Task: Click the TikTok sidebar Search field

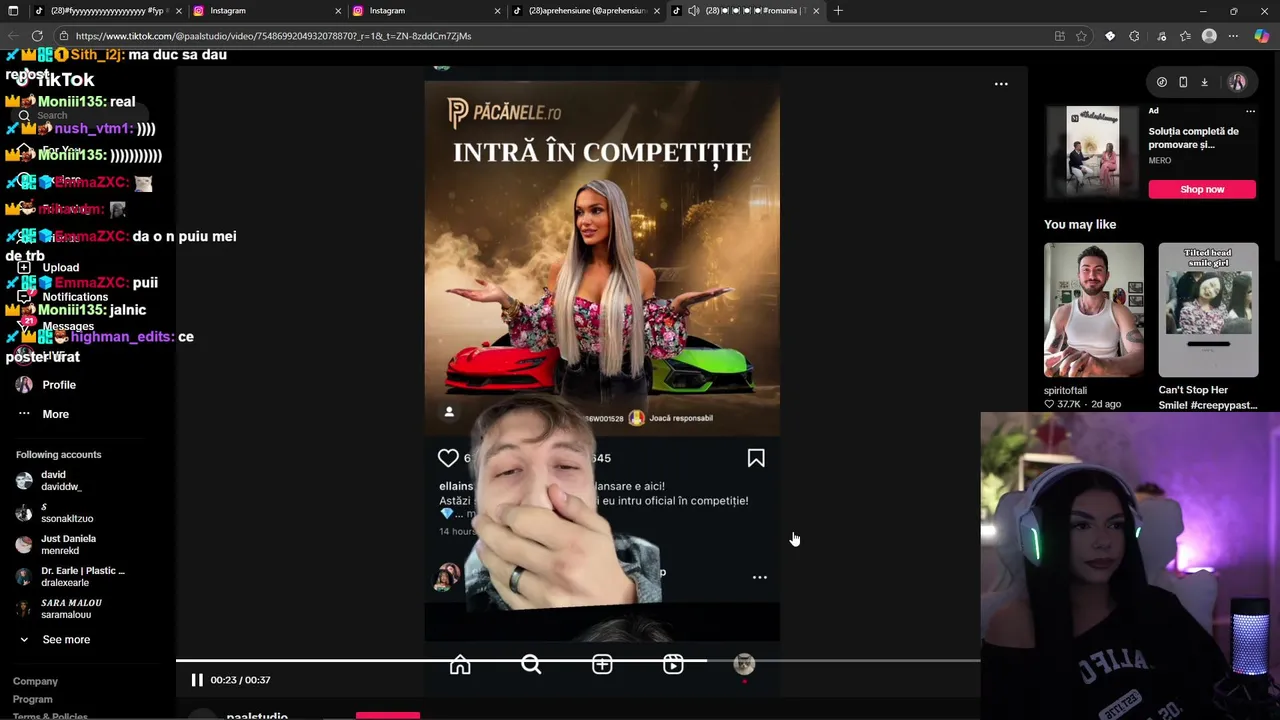Action: coord(80,116)
